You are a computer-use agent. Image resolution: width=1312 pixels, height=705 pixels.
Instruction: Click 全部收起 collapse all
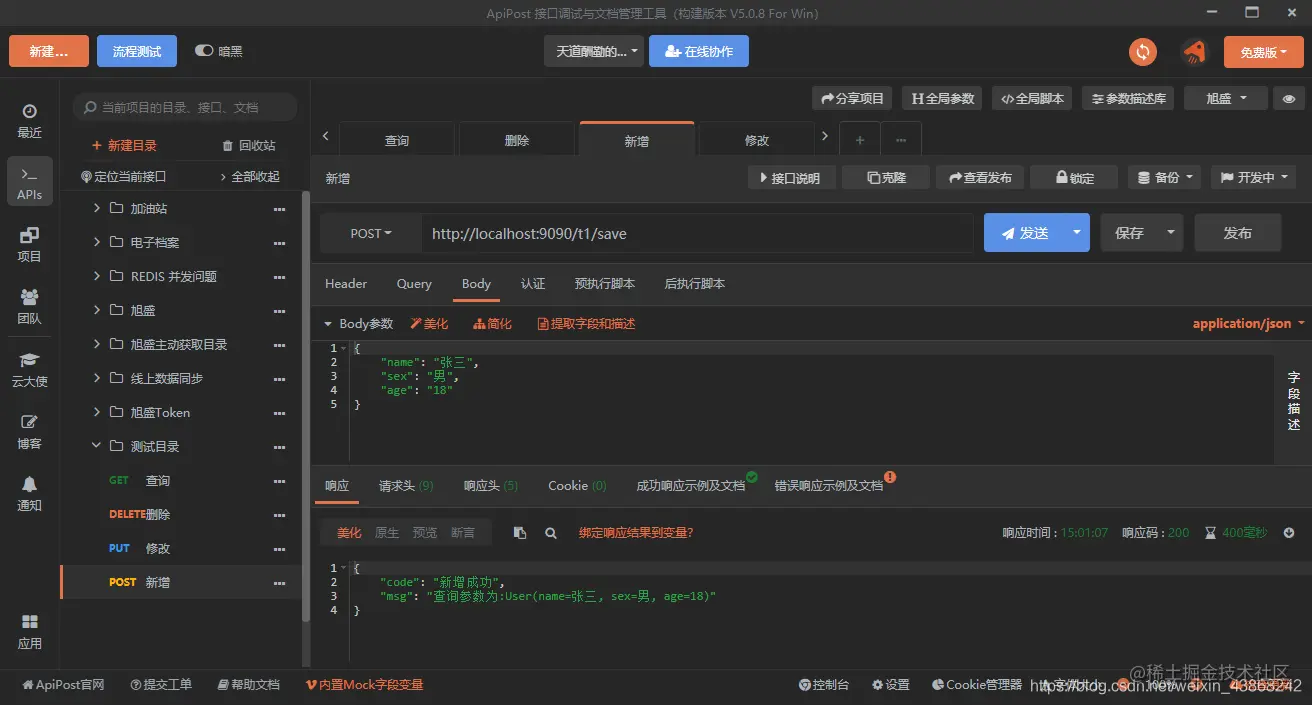pos(250,176)
